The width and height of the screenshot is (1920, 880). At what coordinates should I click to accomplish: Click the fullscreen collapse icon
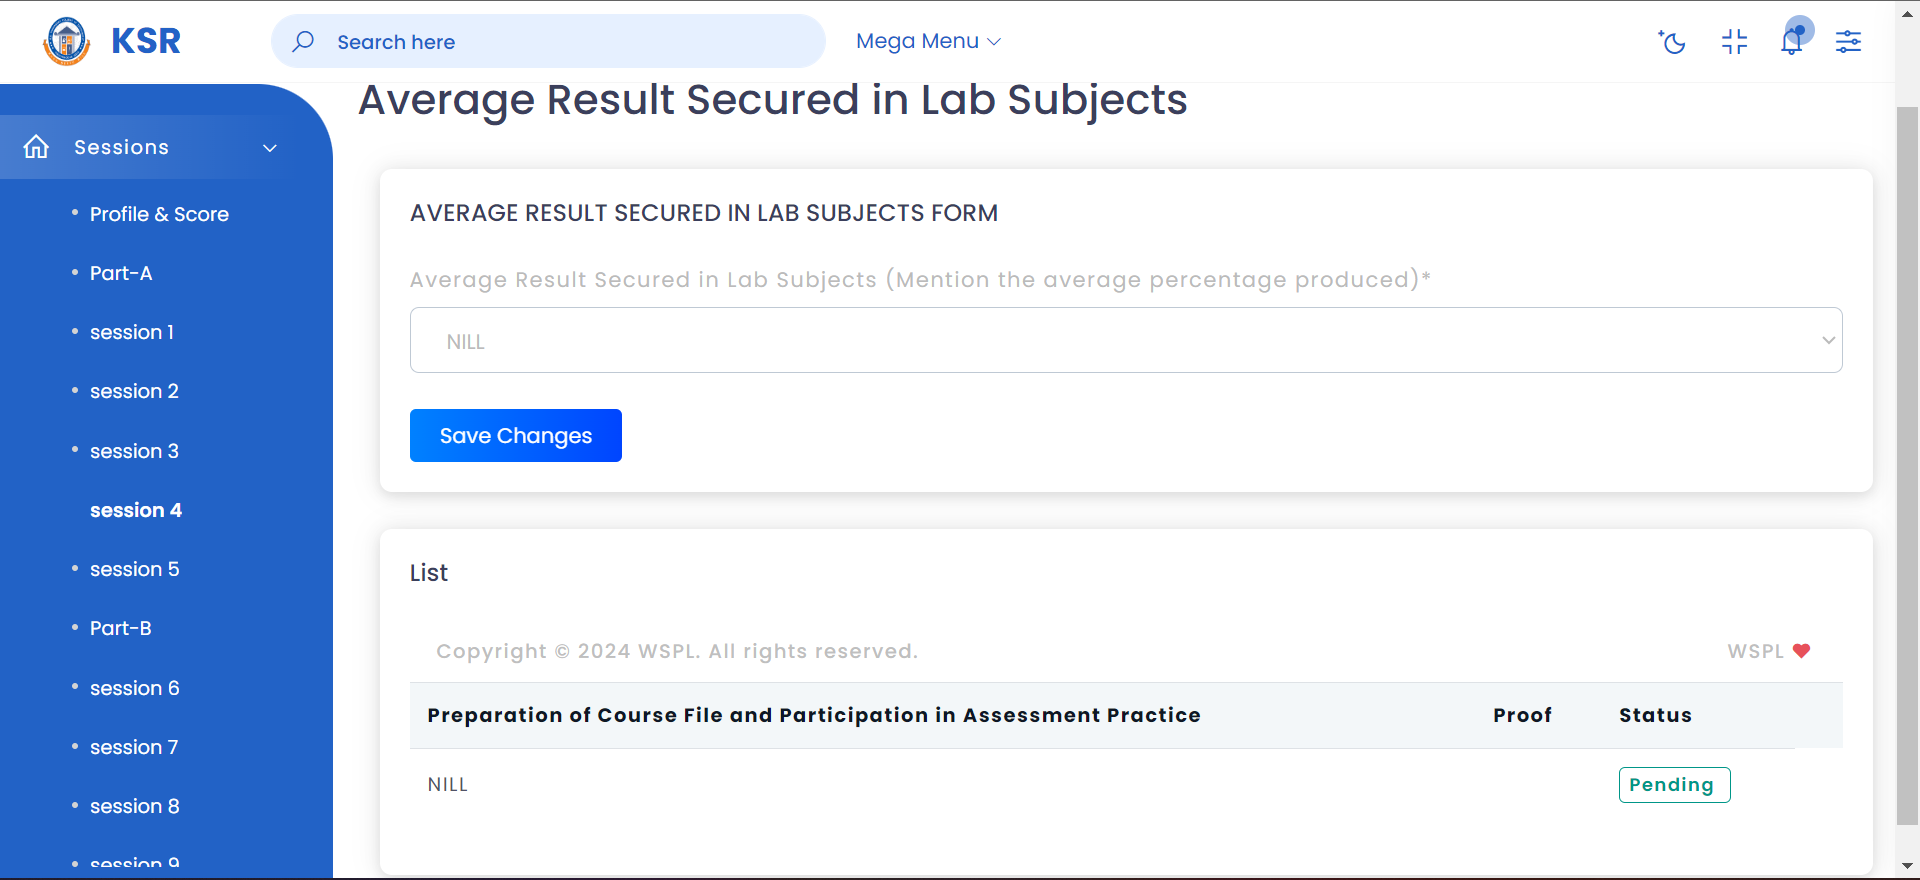click(x=1734, y=41)
